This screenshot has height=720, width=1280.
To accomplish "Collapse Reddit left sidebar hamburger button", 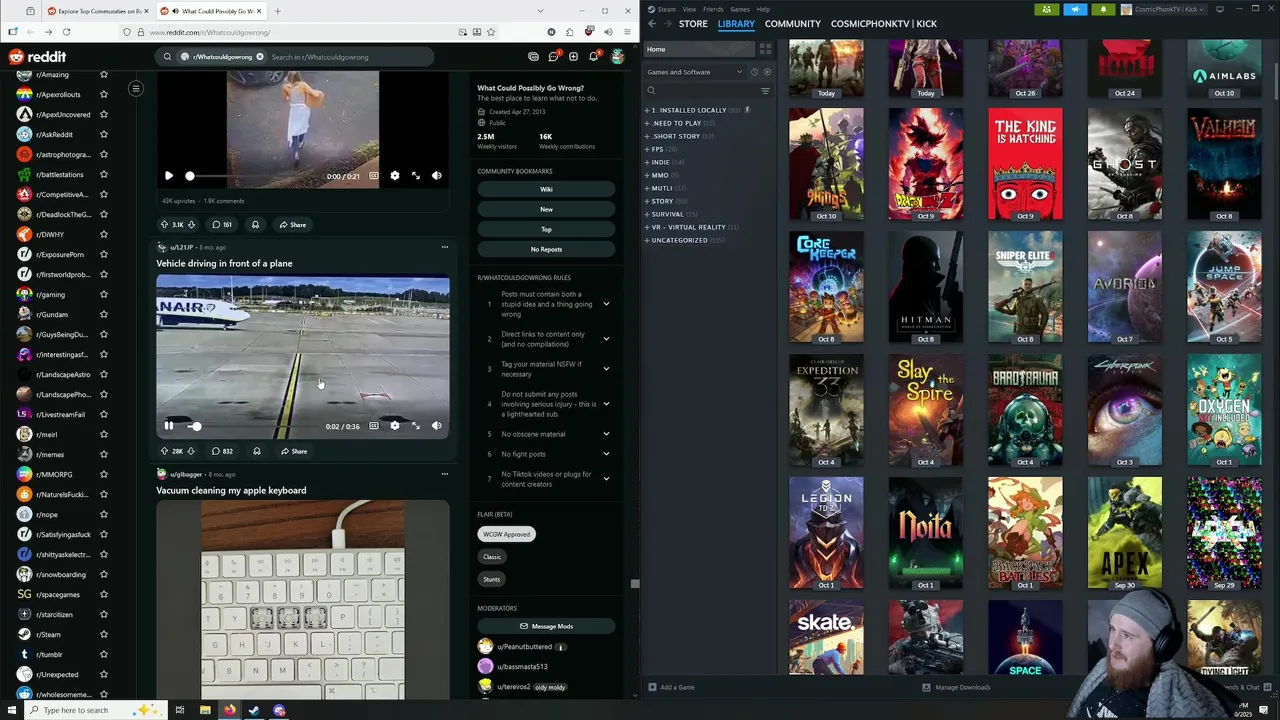I will click(136, 89).
